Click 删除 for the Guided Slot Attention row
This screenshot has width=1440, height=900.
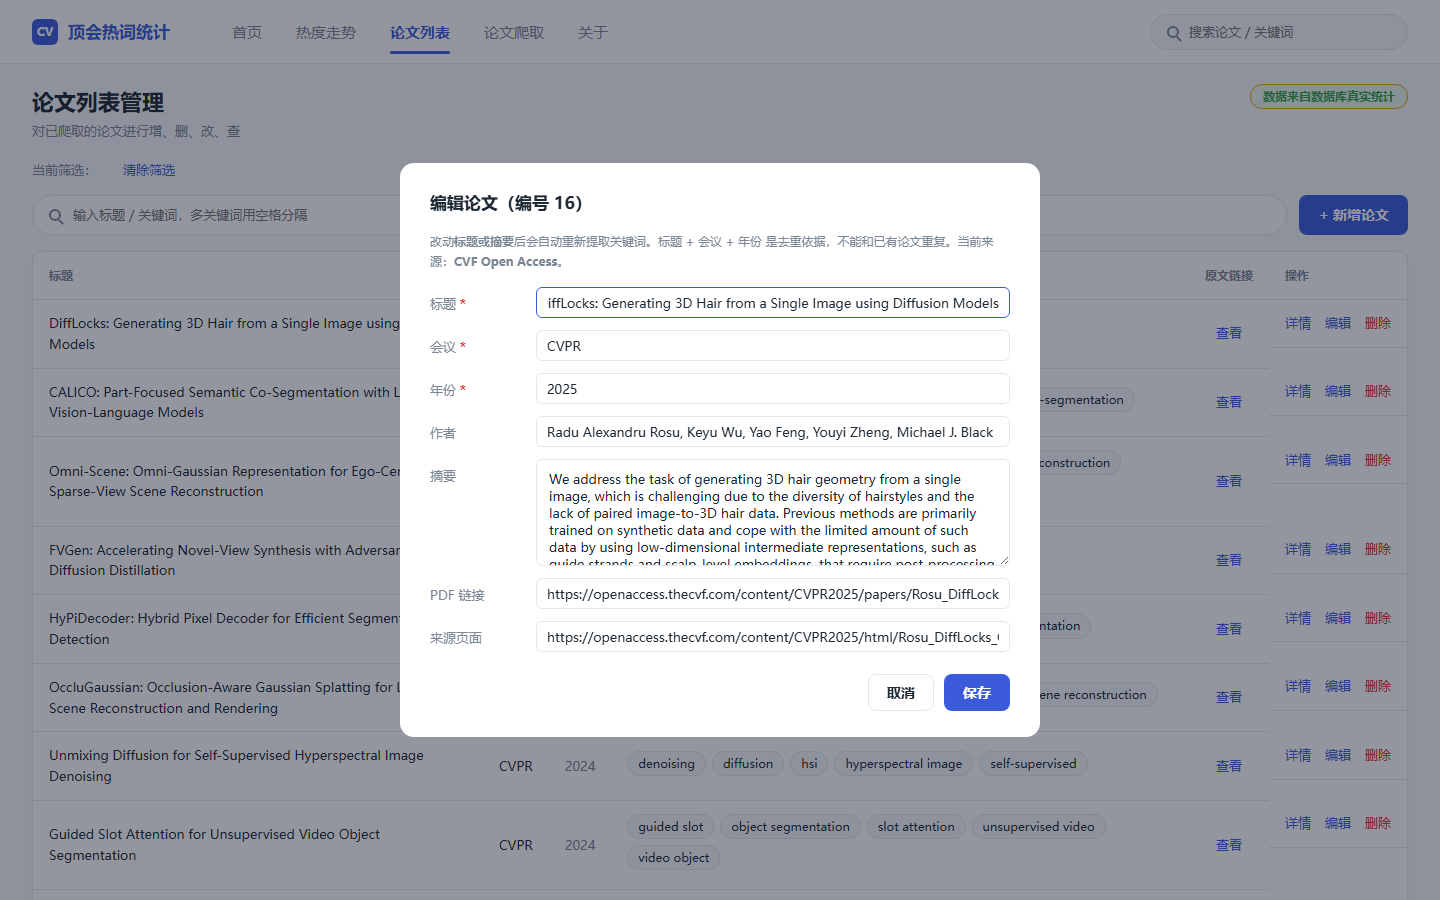[1378, 823]
